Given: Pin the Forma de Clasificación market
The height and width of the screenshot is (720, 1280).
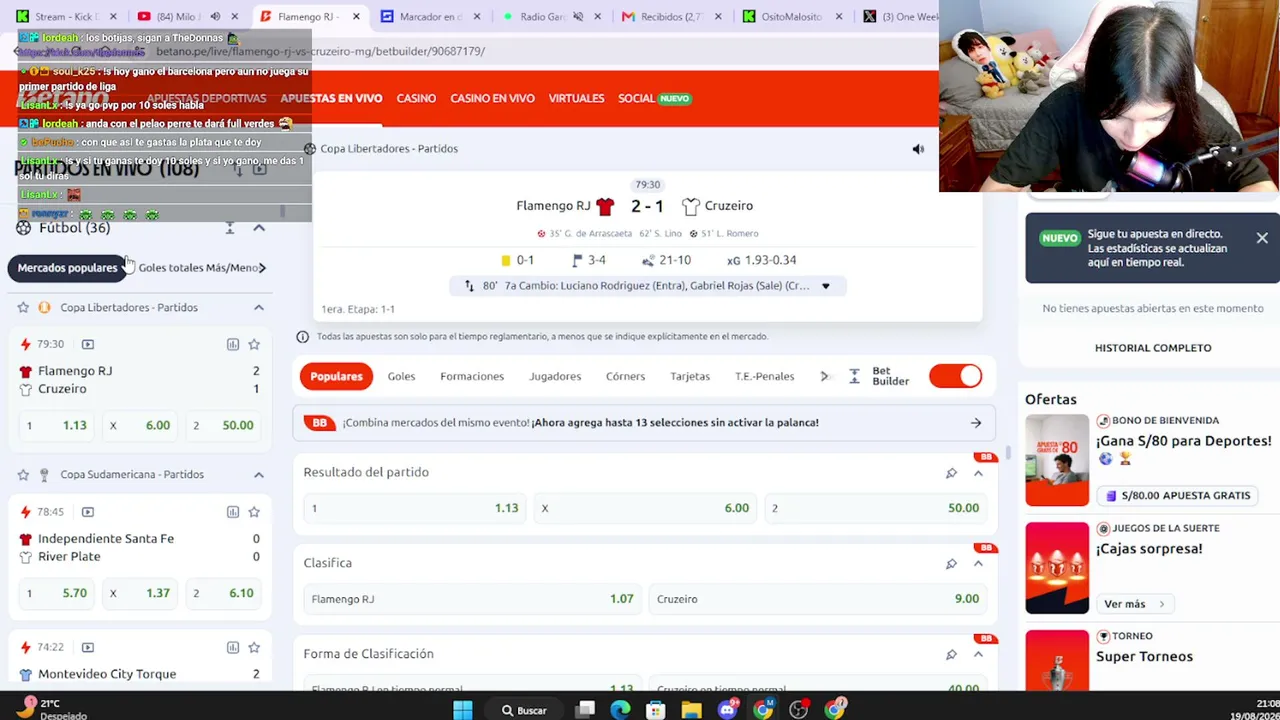Looking at the screenshot, I should [x=951, y=654].
